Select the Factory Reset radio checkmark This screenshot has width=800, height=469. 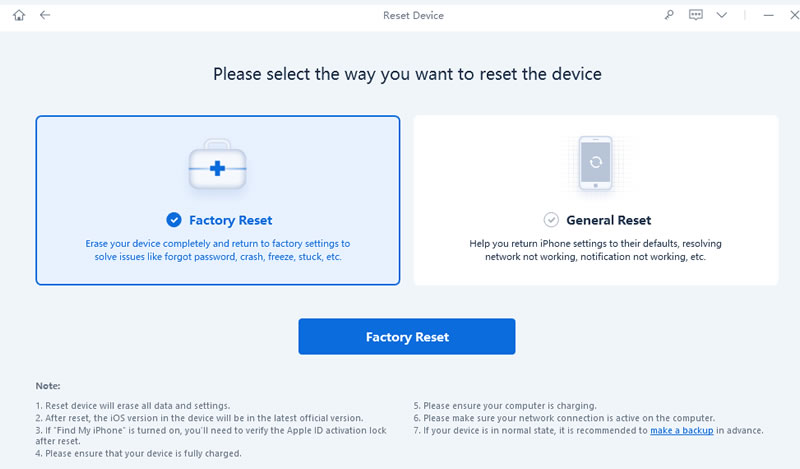coord(174,220)
